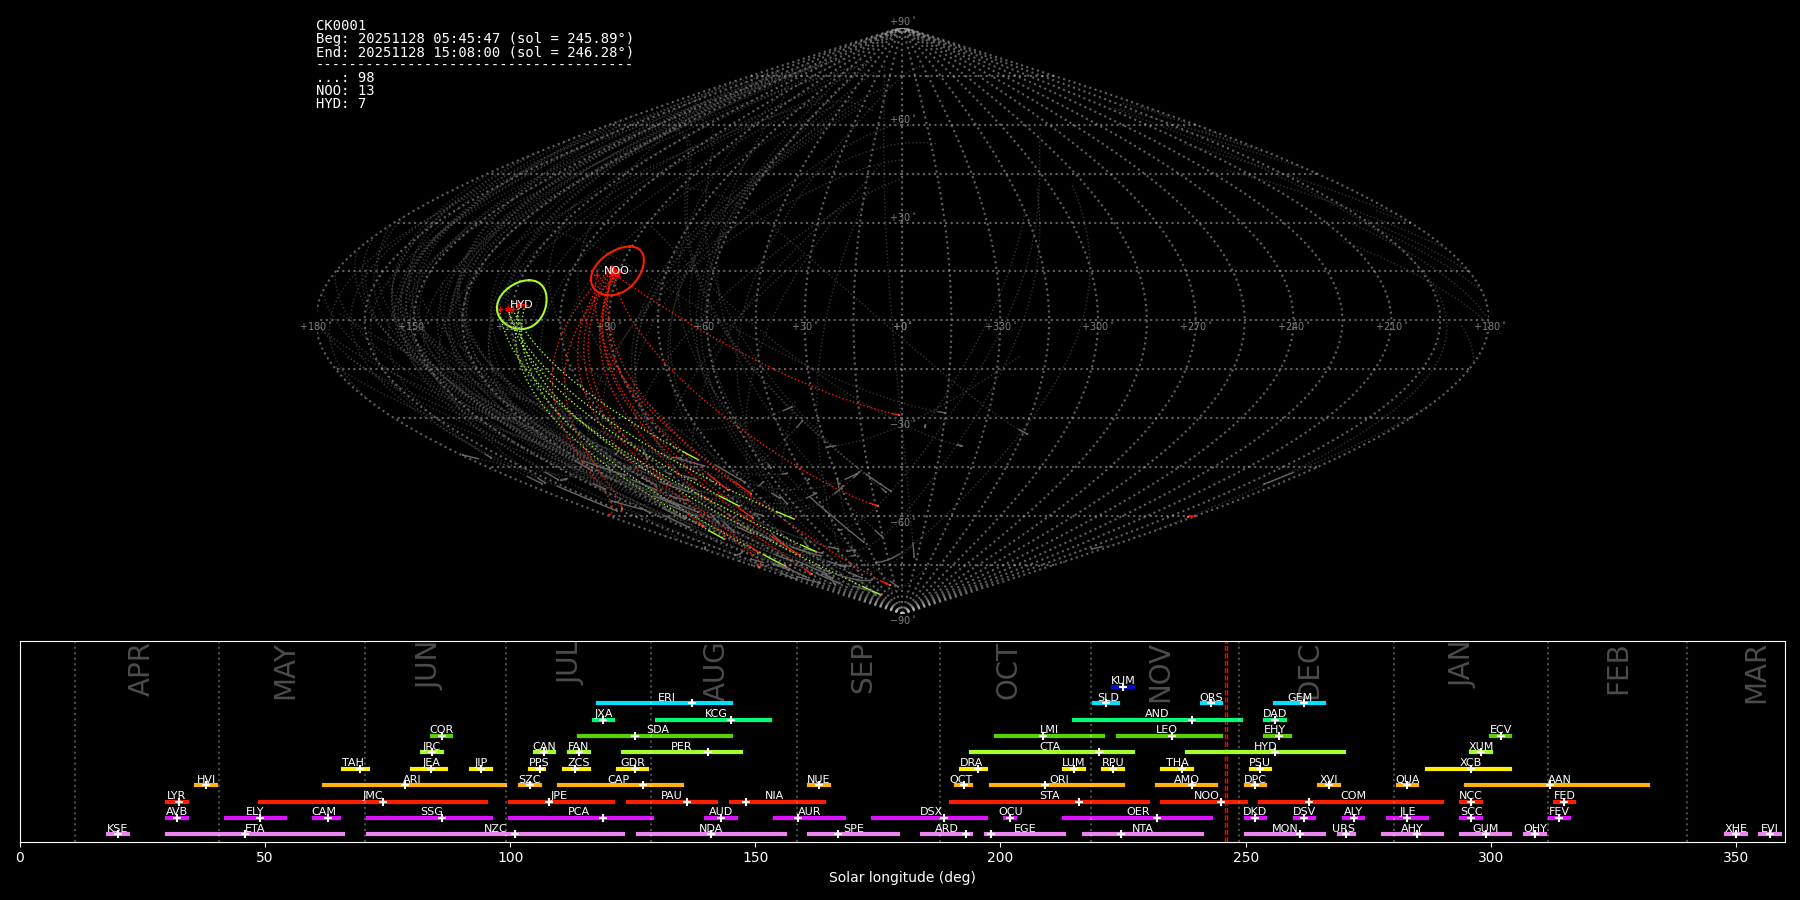
Task: Click the +210 longitude label on sky map
Action: (1389, 327)
